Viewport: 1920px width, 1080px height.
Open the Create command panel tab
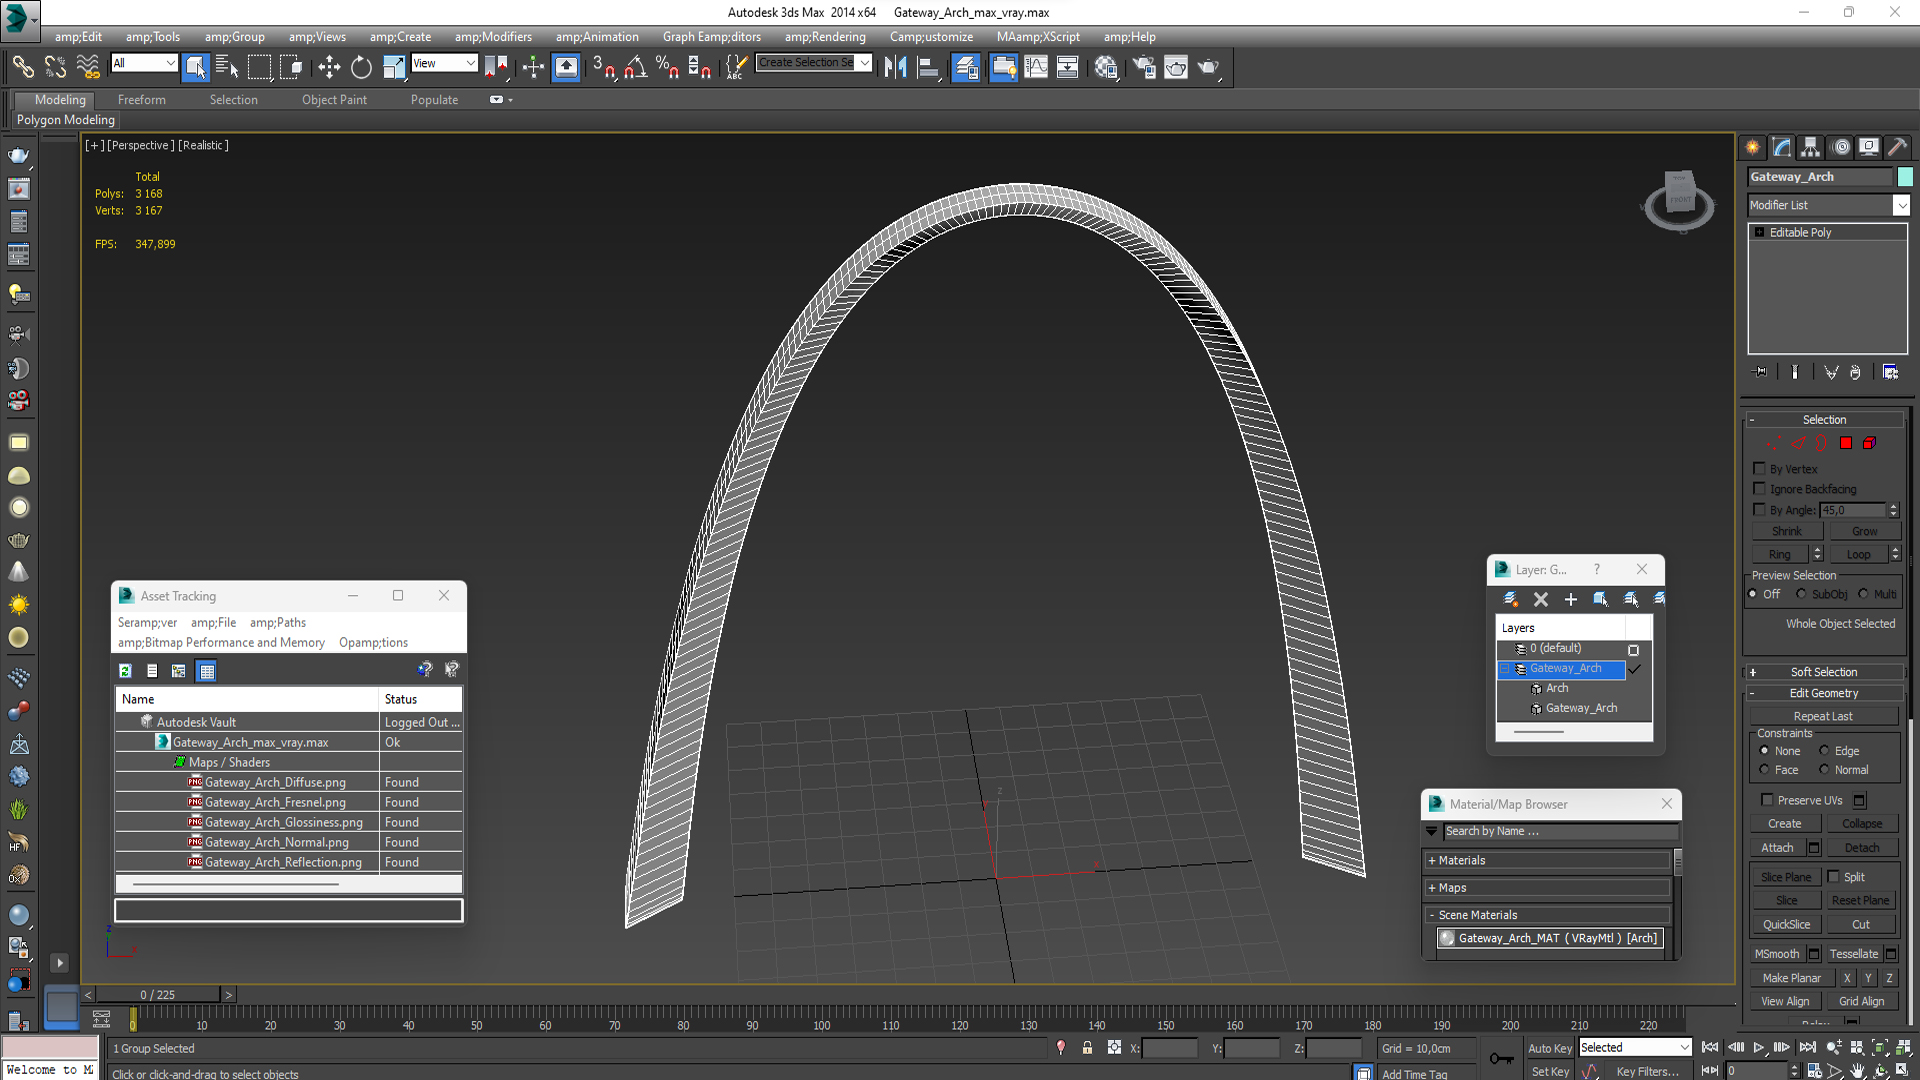pyautogui.click(x=1753, y=147)
